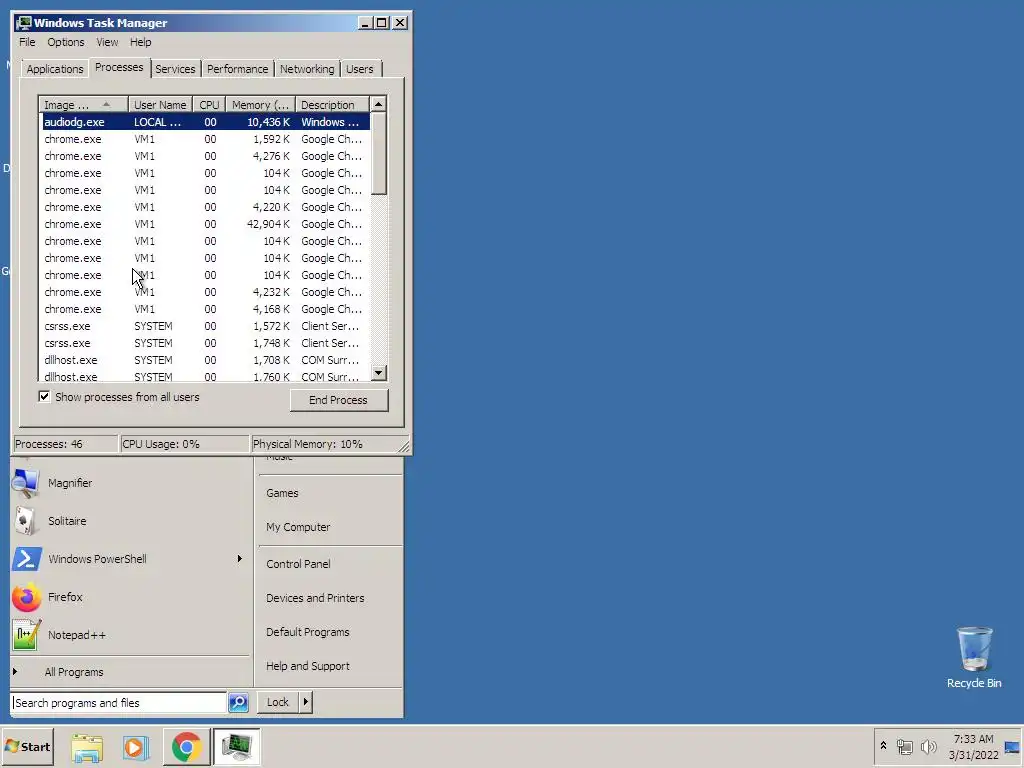Open the Windows PowerShell icon
Screen dimensions: 1024x768
27,559
